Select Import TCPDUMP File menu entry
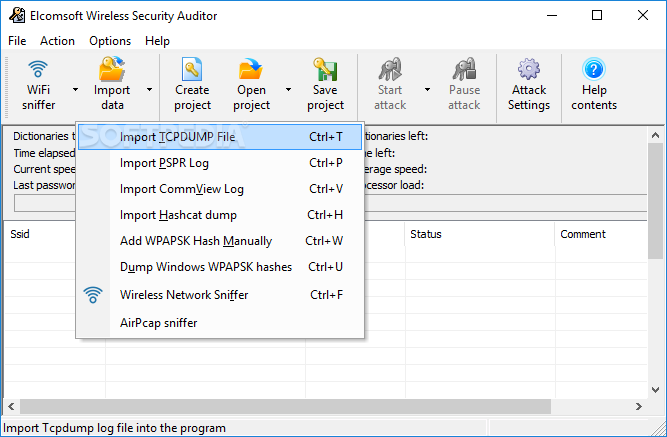The height and width of the screenshot is (437, 667). [220, 137]
